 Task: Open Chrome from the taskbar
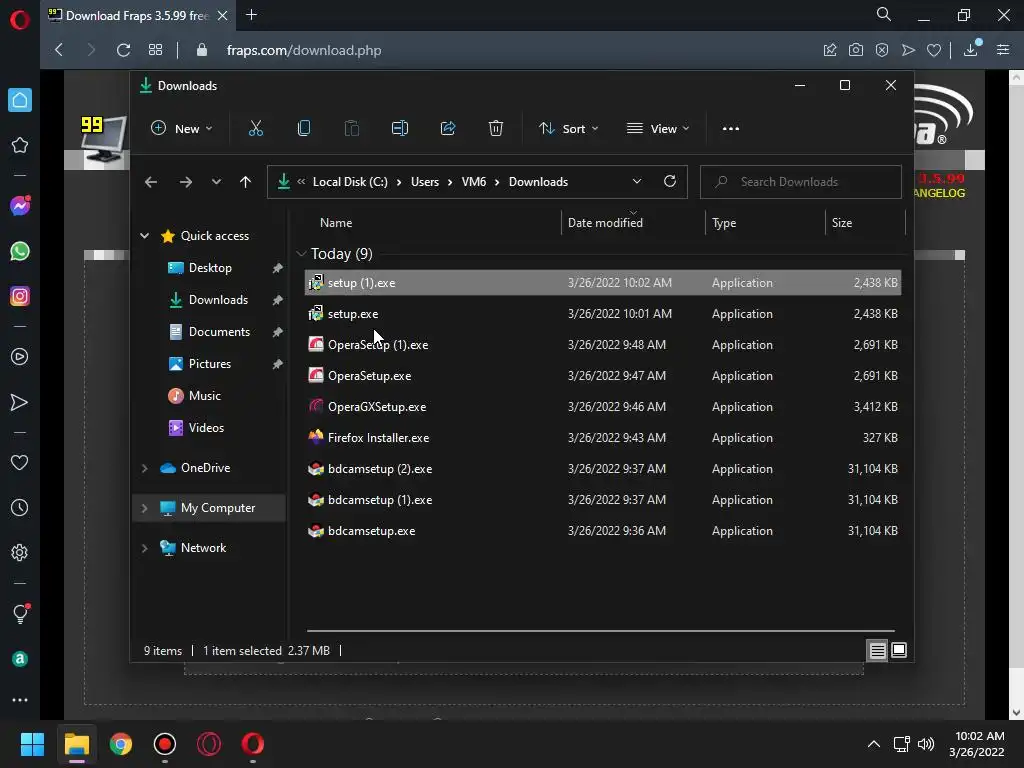coord(121,744)
